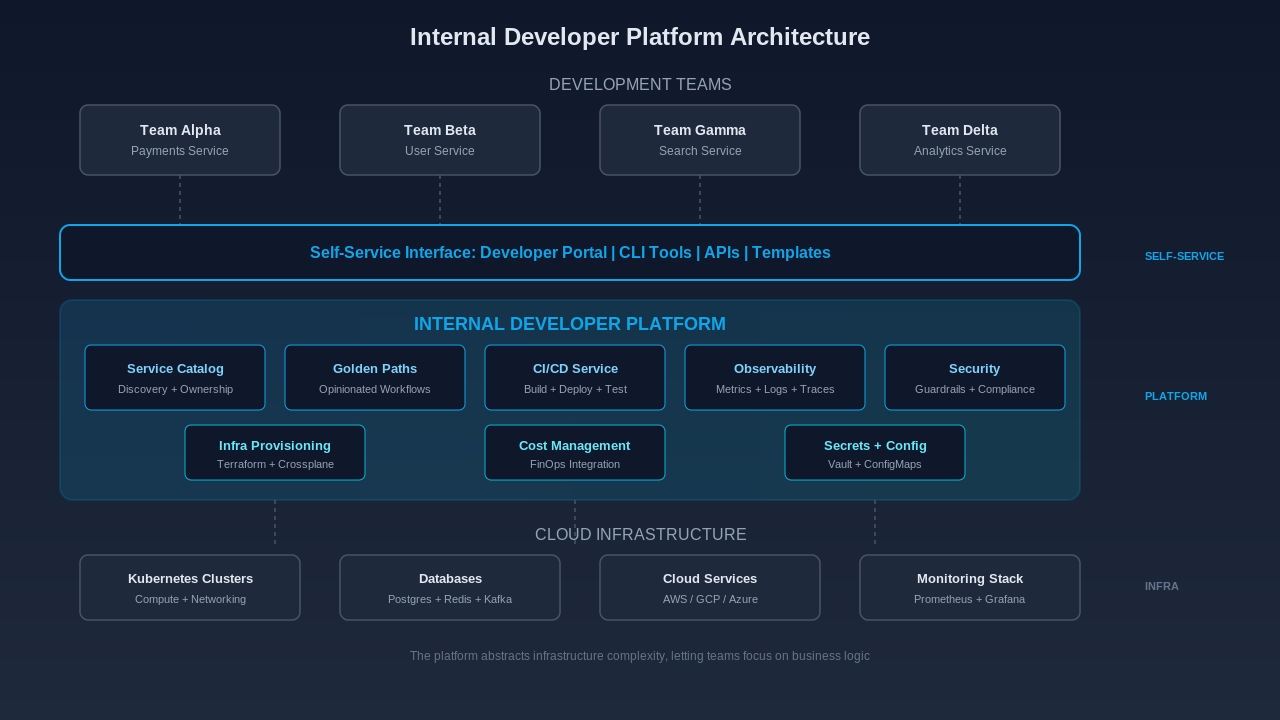
Task: Open the Security card
Action: tap(975, 378)
